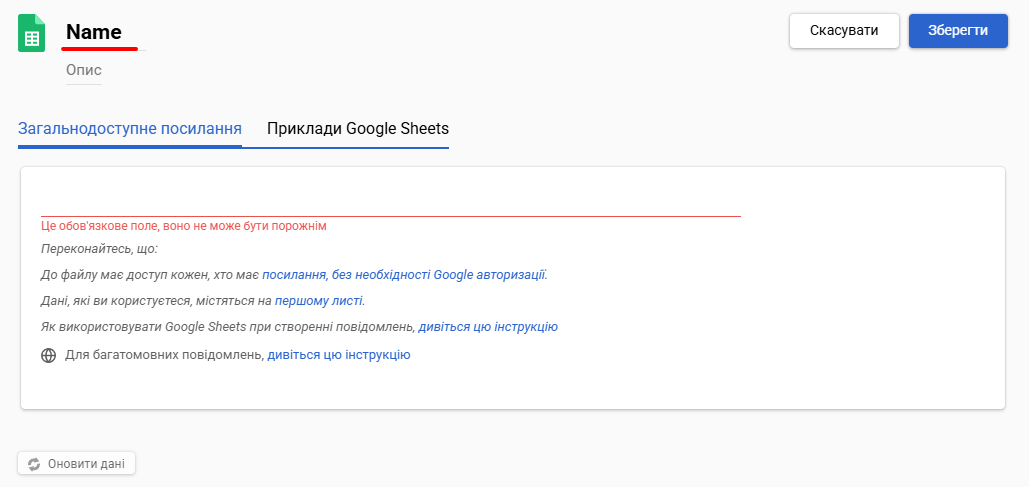The image size is (1029, 487).
Task: Click the red required-field error message
Action: click(x=184, y=226)
